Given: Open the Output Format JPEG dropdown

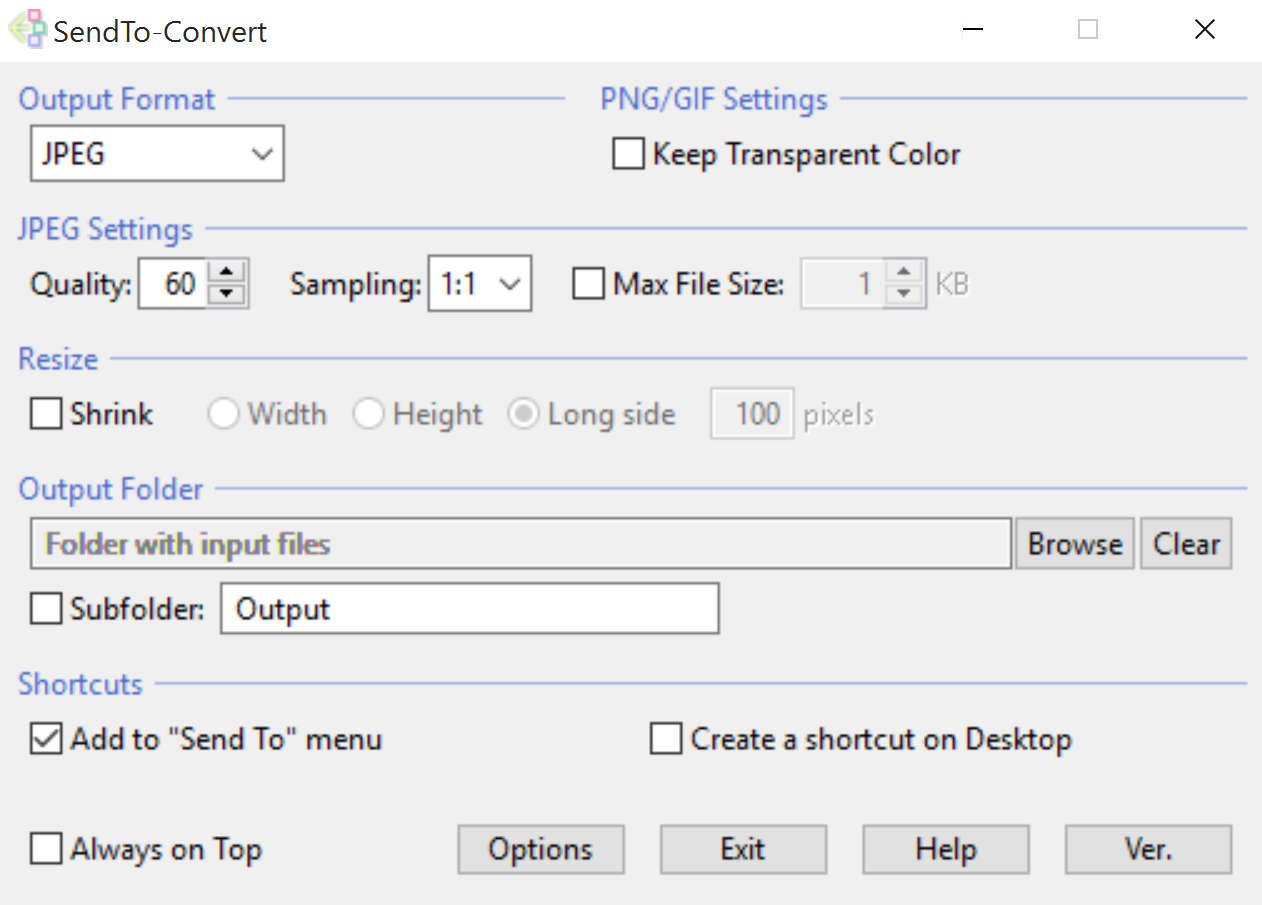Looking at the screenshot, I should (x=157, y=154).
